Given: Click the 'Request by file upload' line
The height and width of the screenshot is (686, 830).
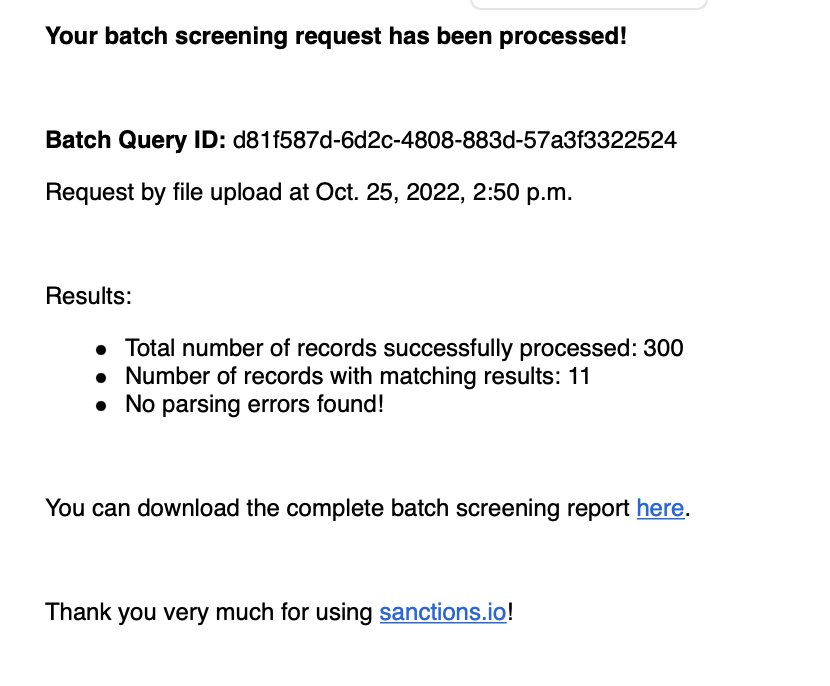Looking at the screenshot, I should pyautogui.click(x=309, y=192).
